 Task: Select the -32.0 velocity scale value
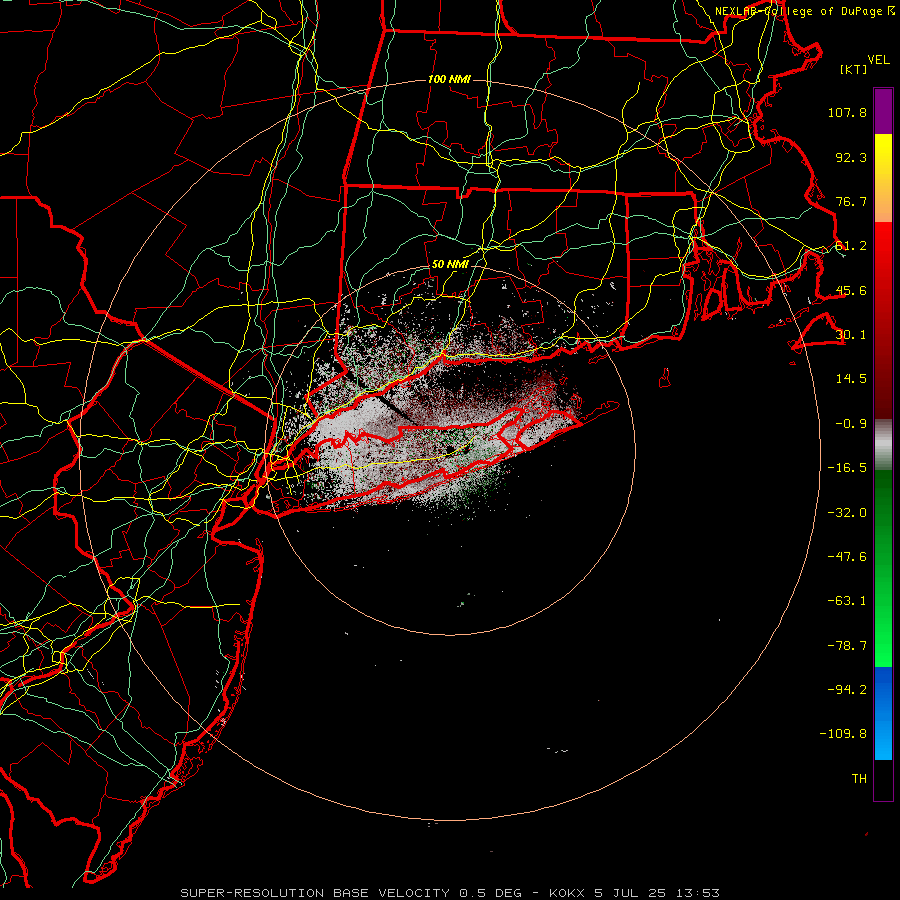[x=847, y=513]
